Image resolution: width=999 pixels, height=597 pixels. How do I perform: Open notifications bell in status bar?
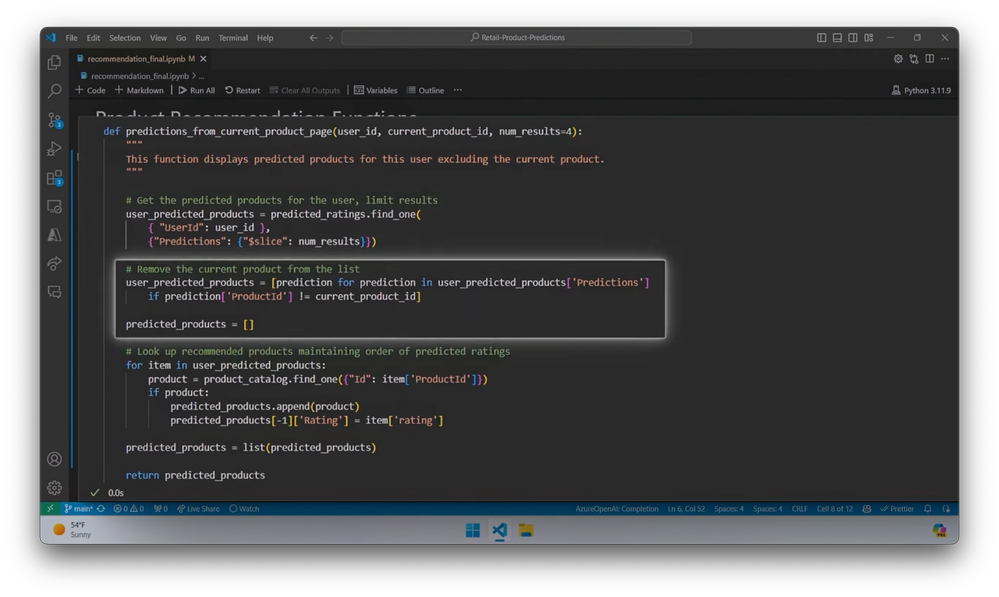(928, 508)
